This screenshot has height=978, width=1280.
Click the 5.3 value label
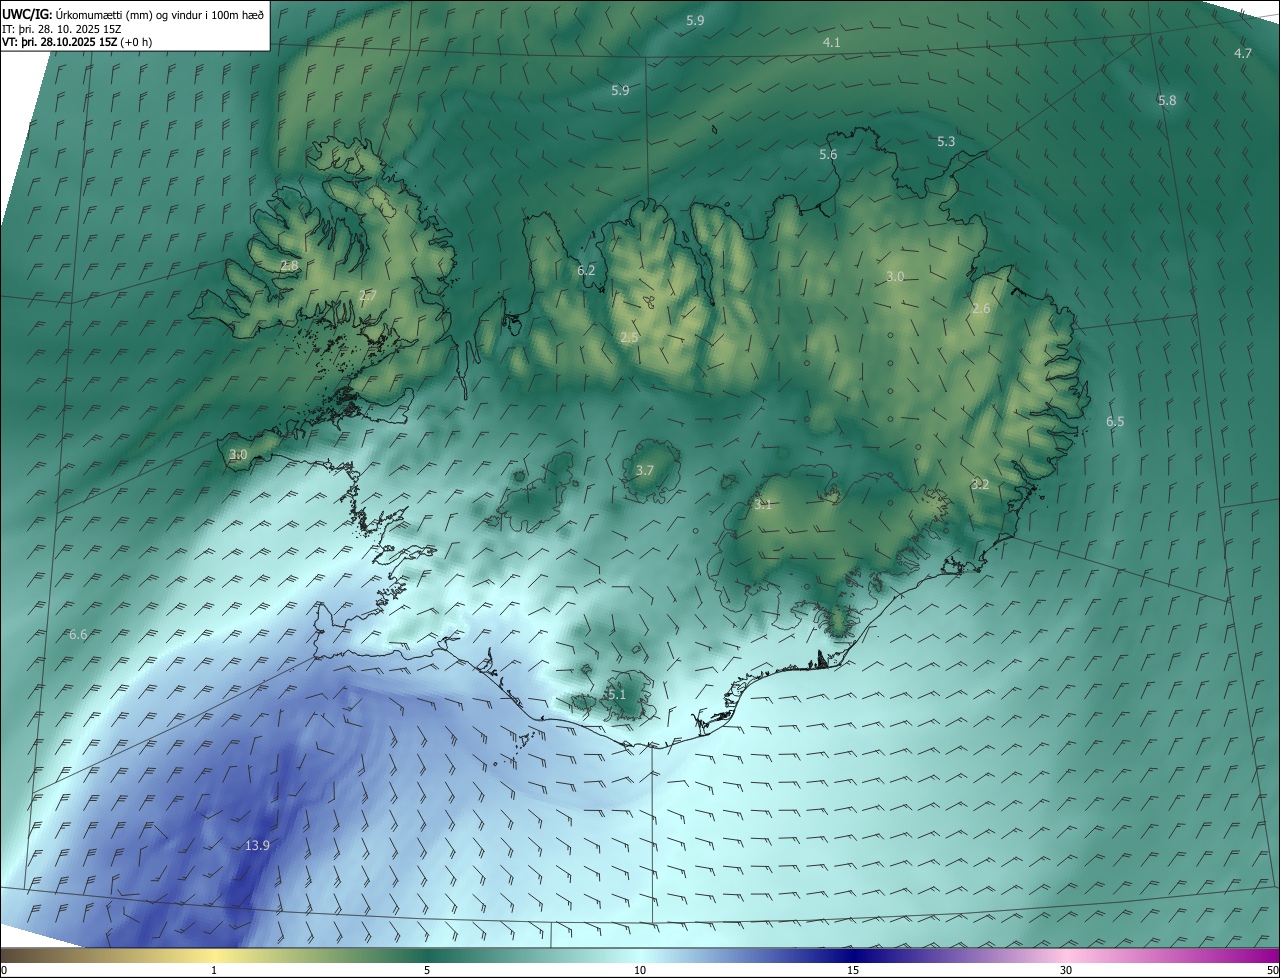tap(946, 142)
